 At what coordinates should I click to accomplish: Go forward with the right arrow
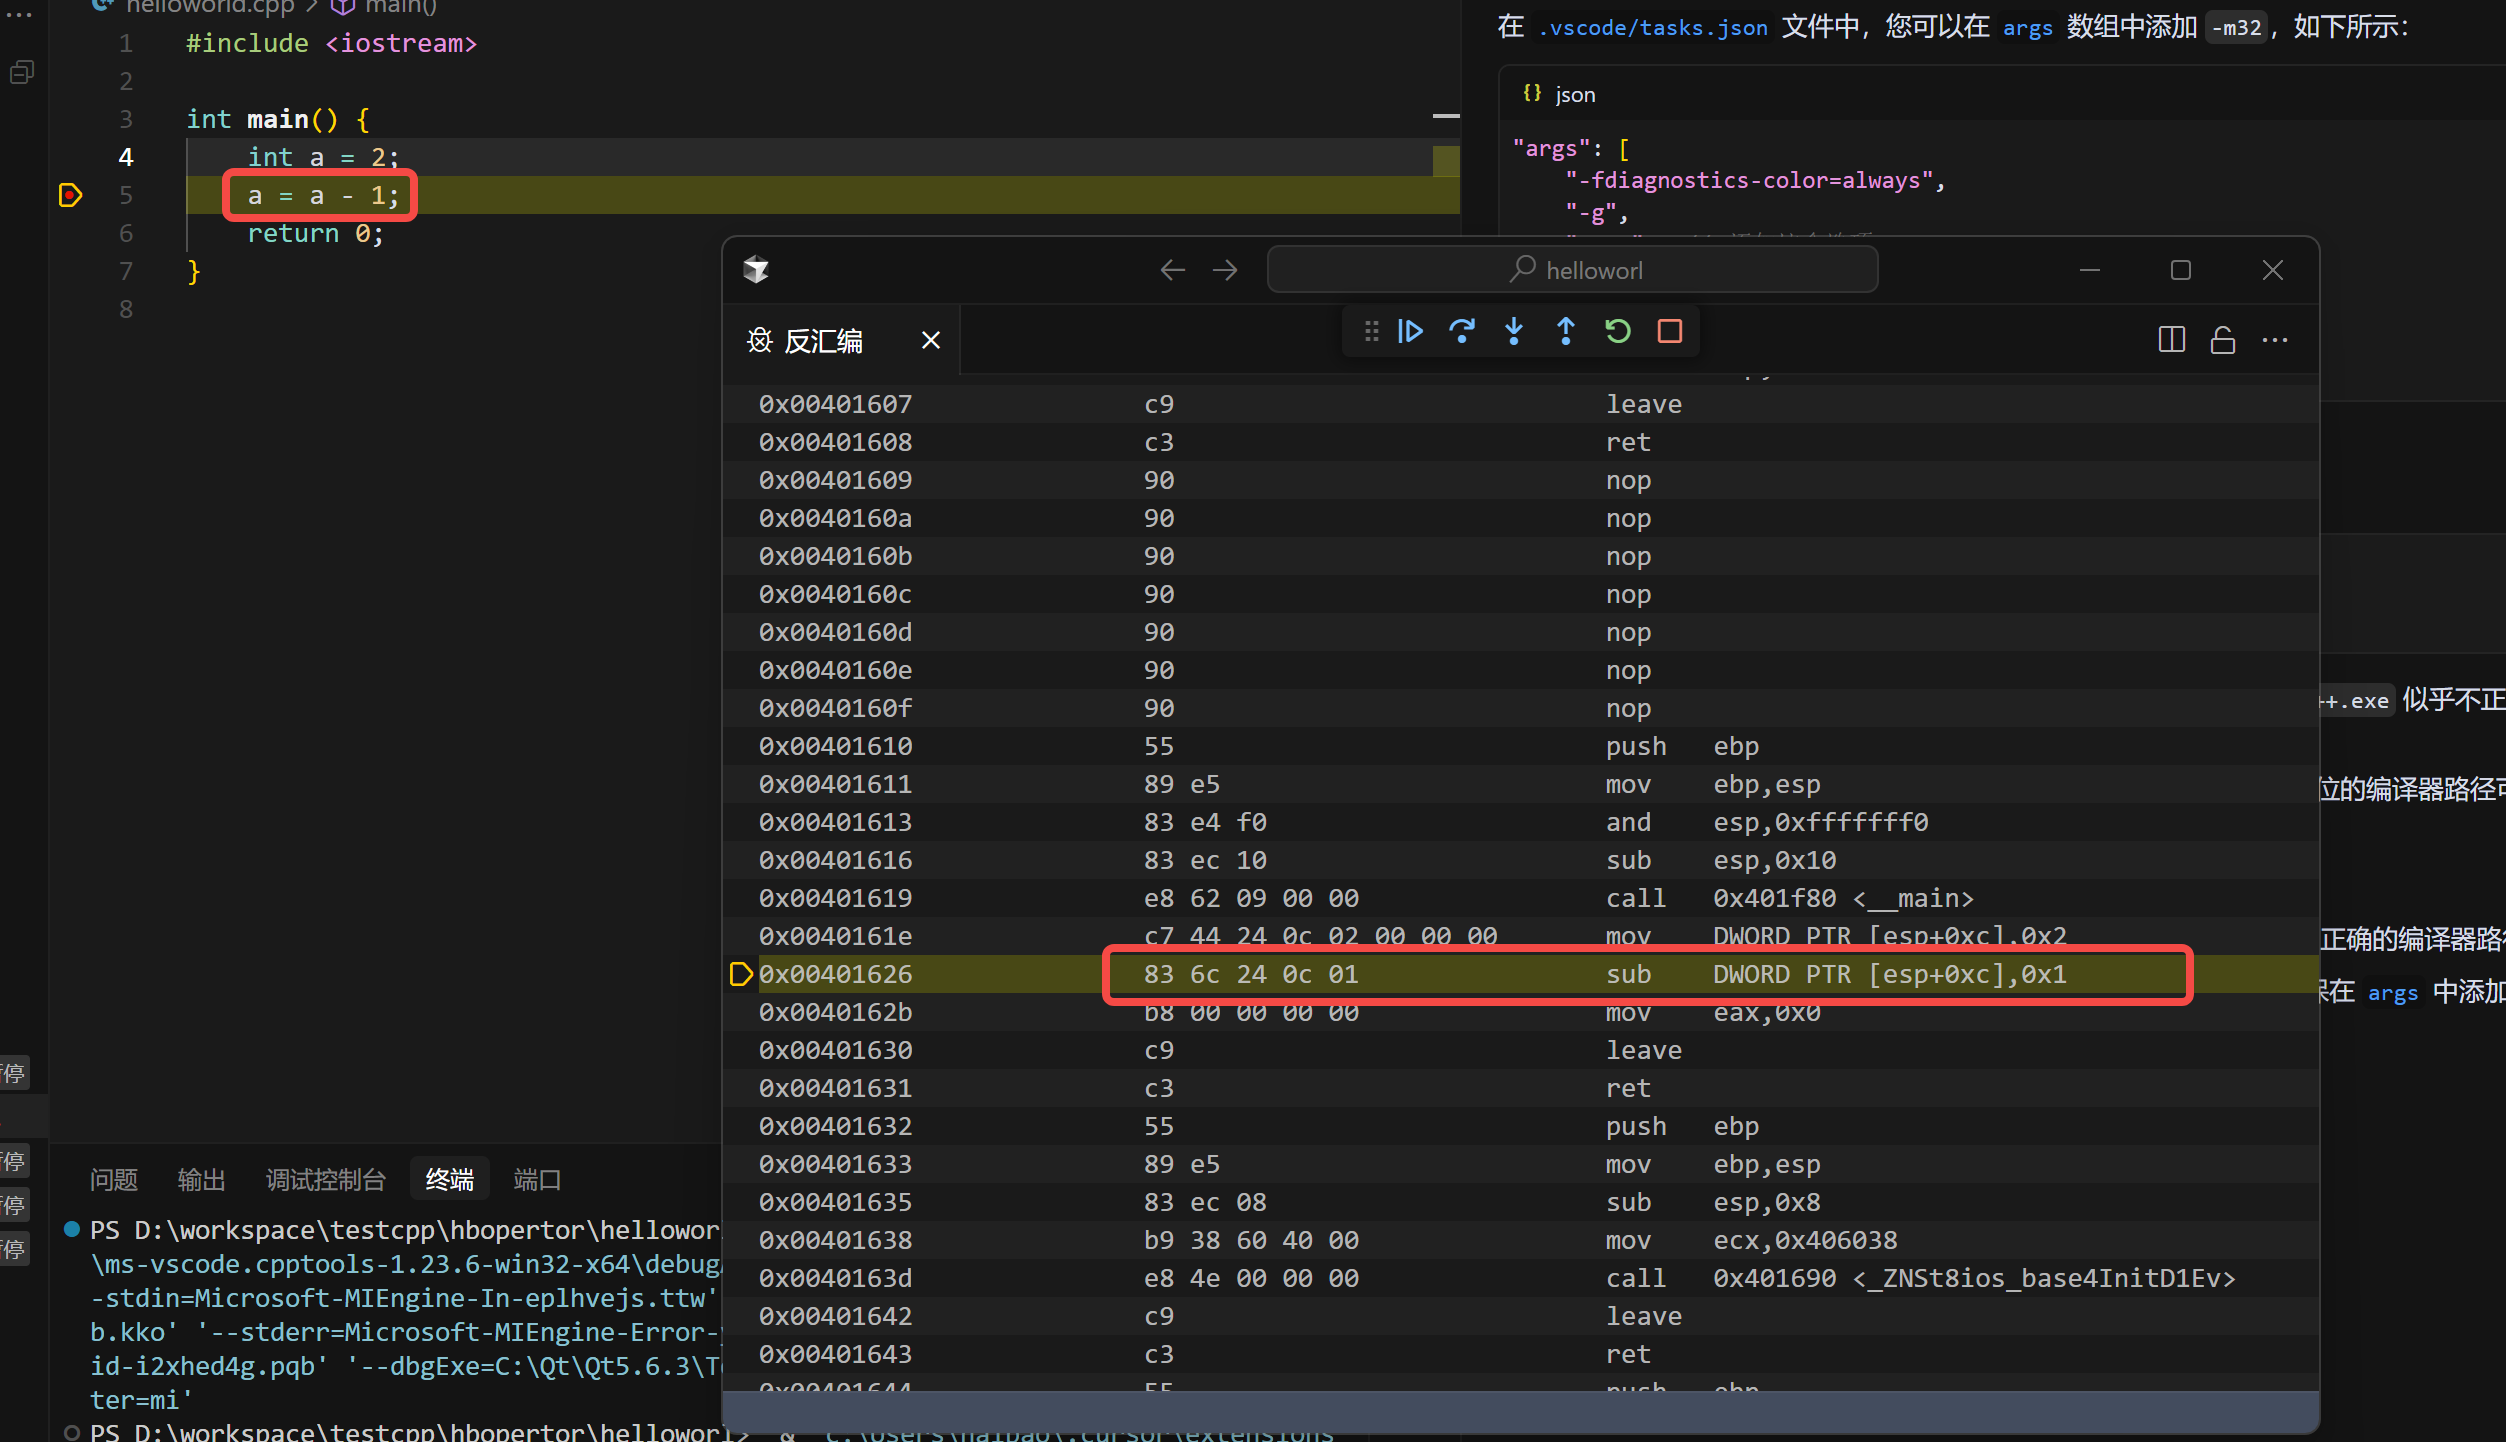point(1224,270)
